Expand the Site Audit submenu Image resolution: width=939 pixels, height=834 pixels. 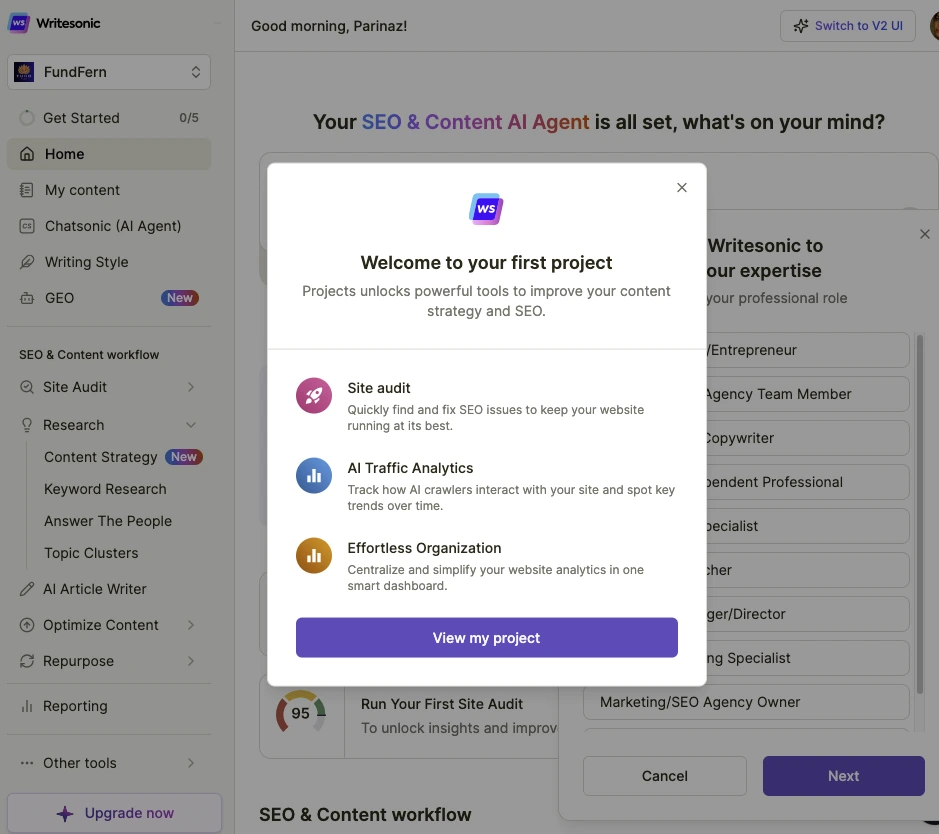(191, 387)
